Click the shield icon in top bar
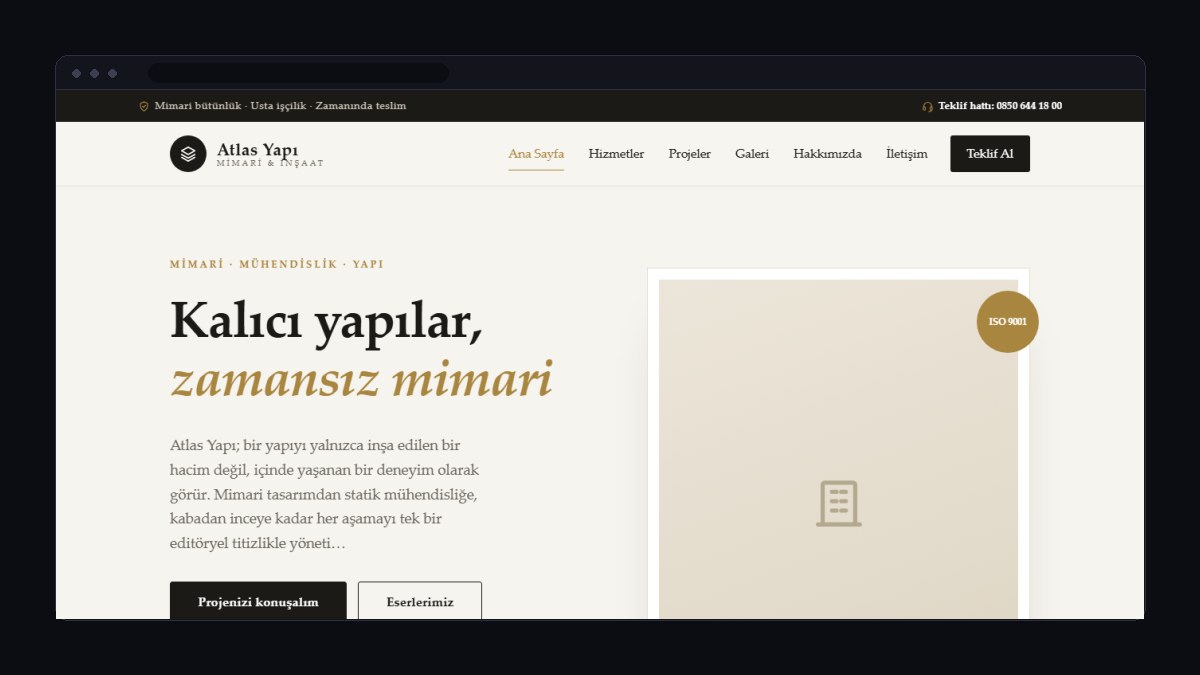 144,106
